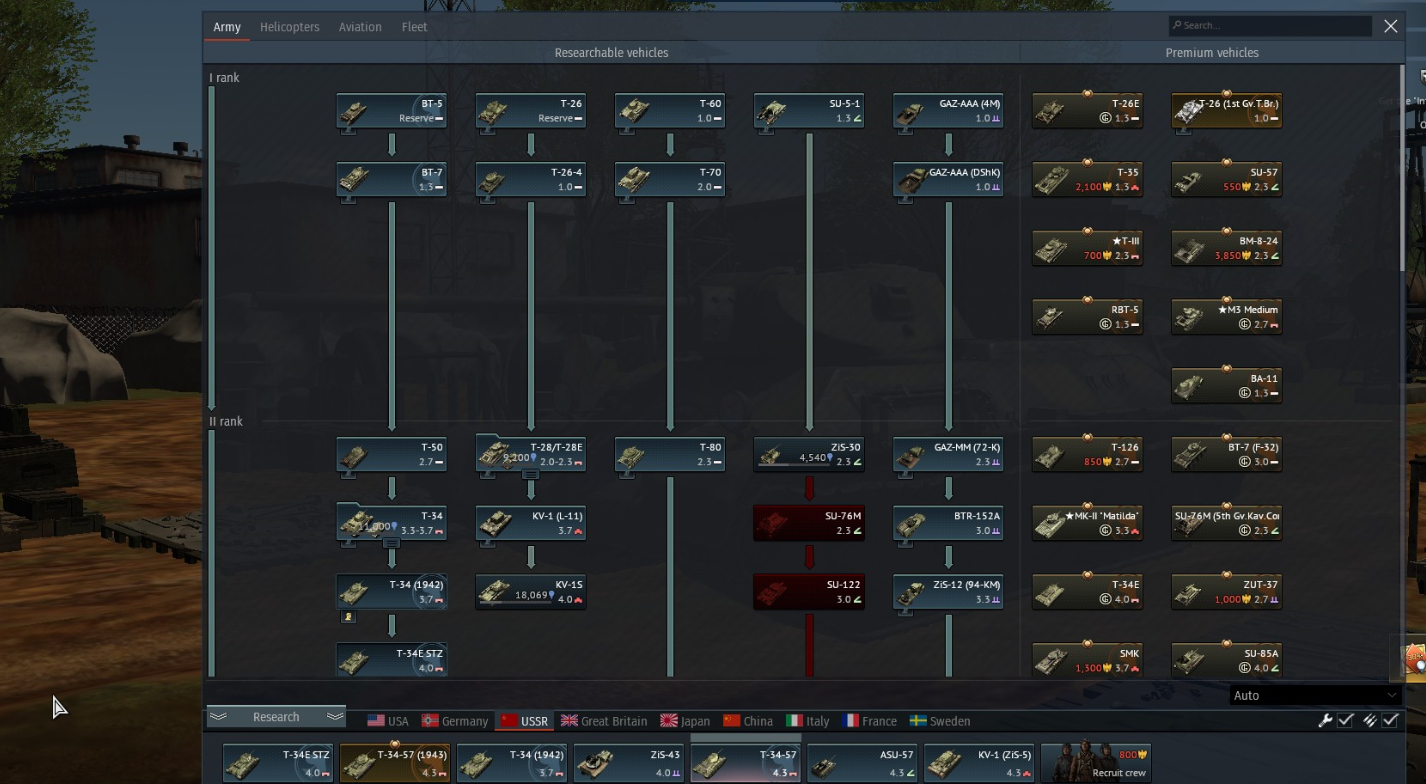Select ZiS-43 in crew slot bar
This screenshot has width=1426, height=784.
click(x=628, y=762)
